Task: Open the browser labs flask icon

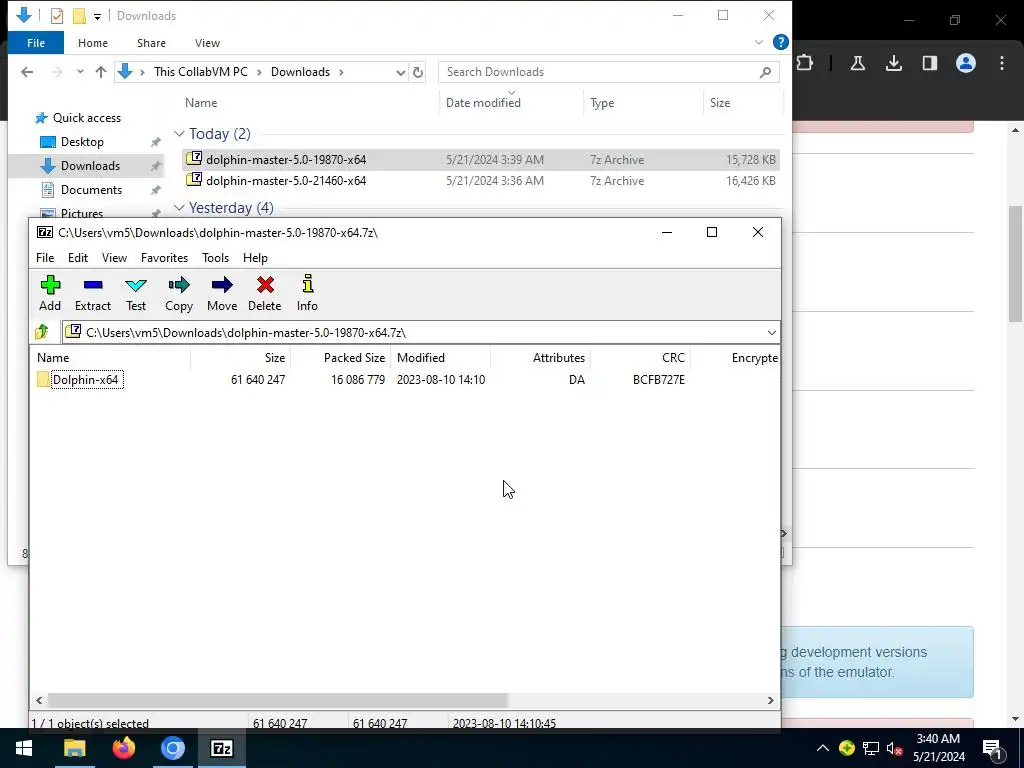Action: (857, 63)
